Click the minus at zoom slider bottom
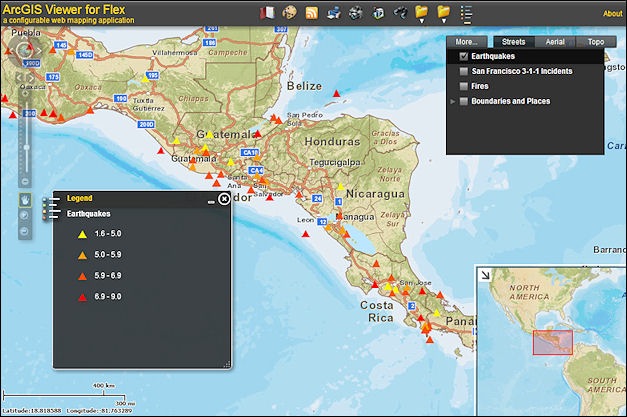This screenshot has height=417, width=627. 25,182
